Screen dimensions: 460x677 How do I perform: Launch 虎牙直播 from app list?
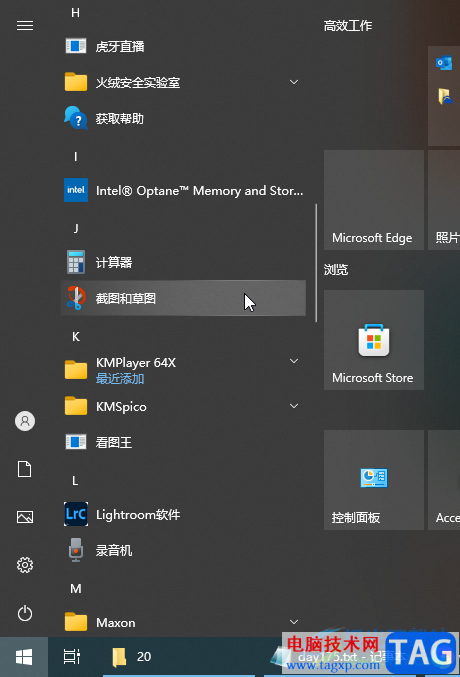click(183, 46)
